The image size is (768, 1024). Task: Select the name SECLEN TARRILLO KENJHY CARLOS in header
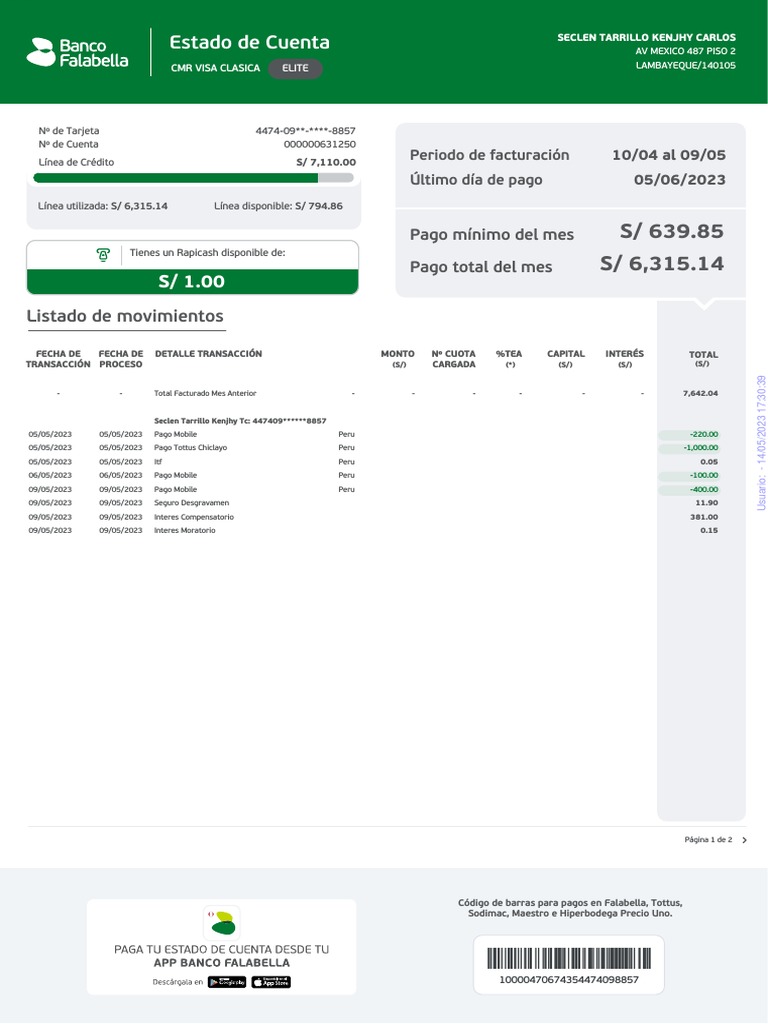647,37
